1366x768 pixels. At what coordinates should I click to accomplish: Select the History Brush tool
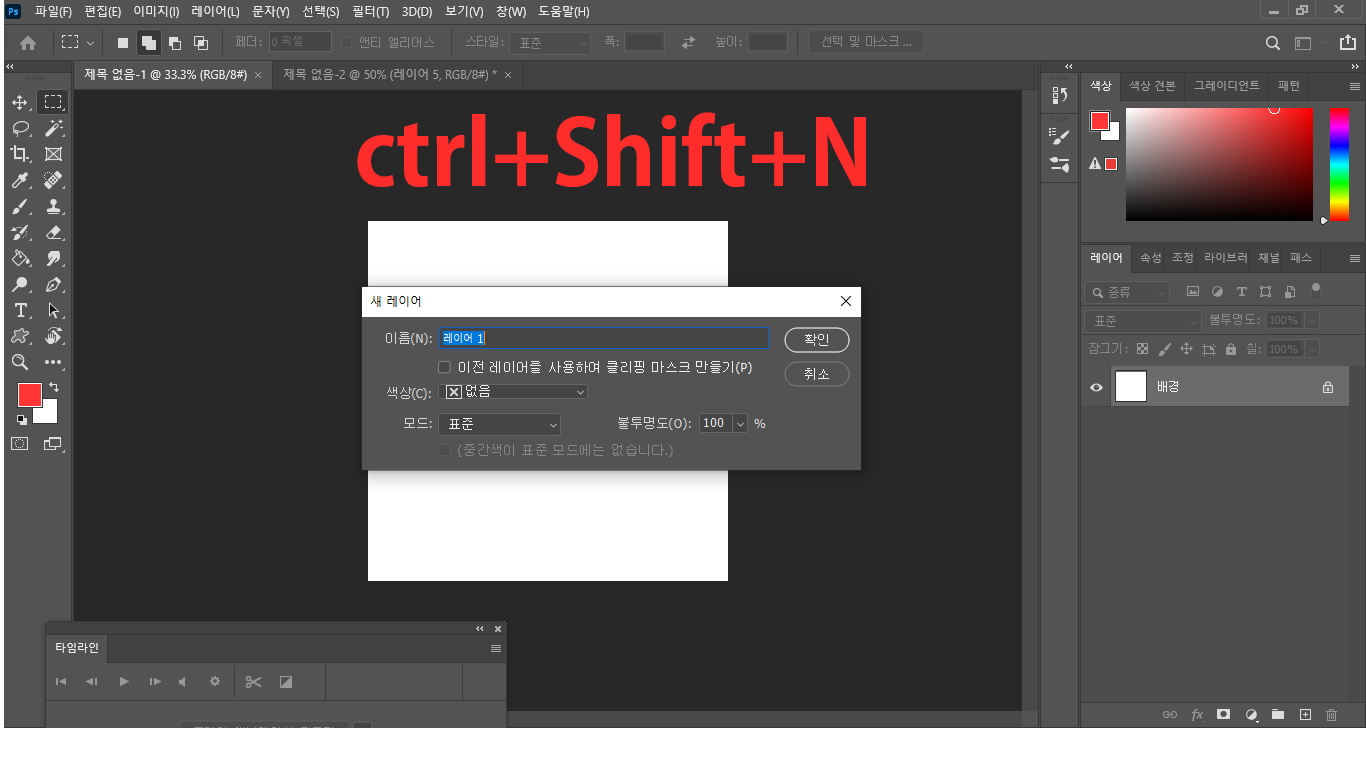click(19, 232)
